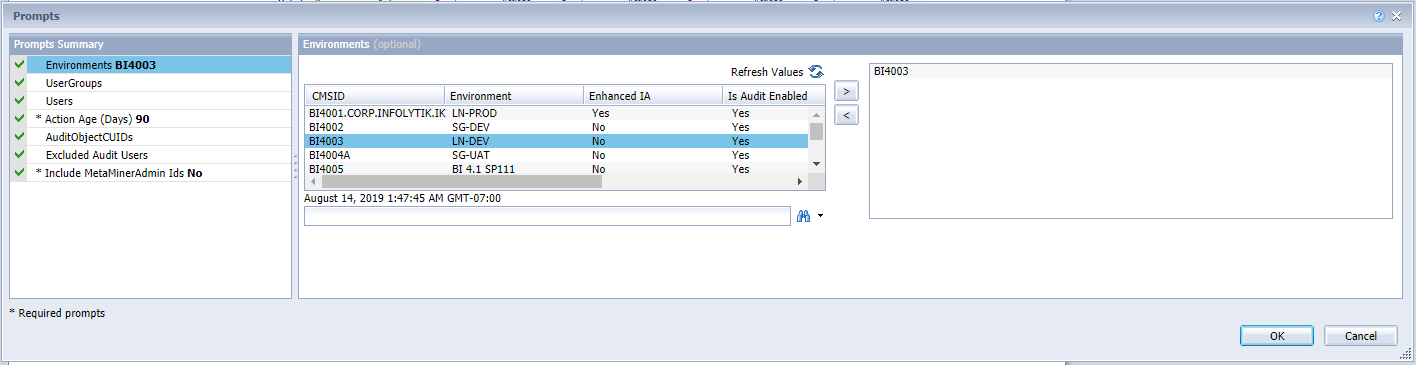Click the OK button
Screen dimensions: 1416x365
click(1277, 336)
